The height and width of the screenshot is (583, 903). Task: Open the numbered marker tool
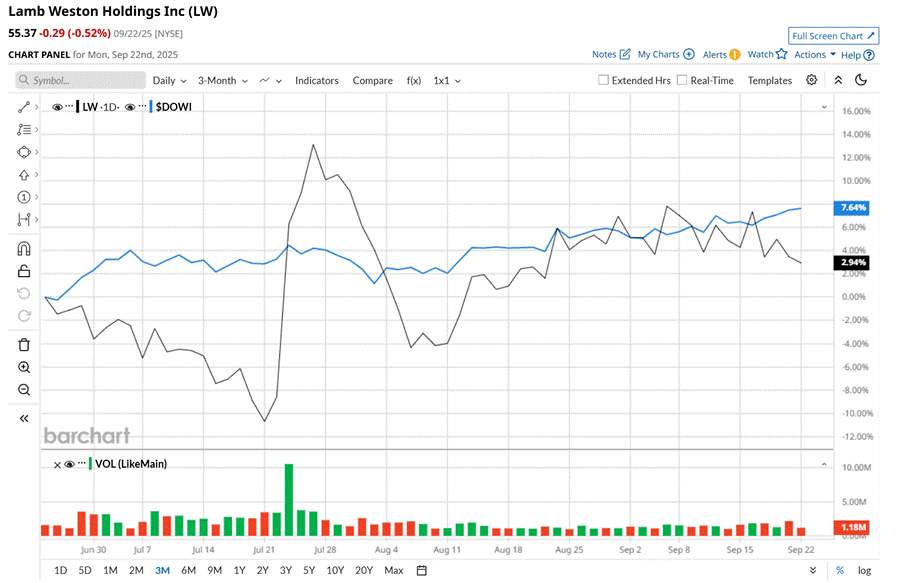[24, 197]
